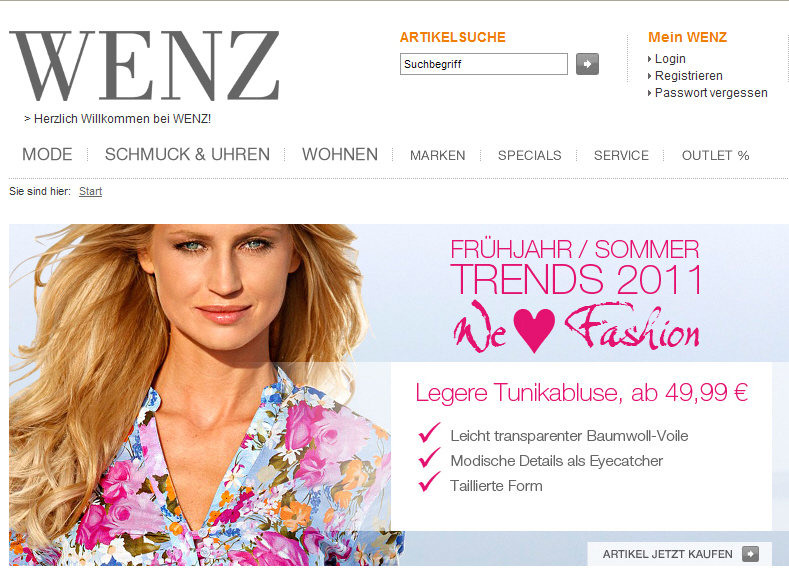The image size is (789, 570).
Task: Click the Artikel jetzt kaufen button
Action: tap(679, 554)
